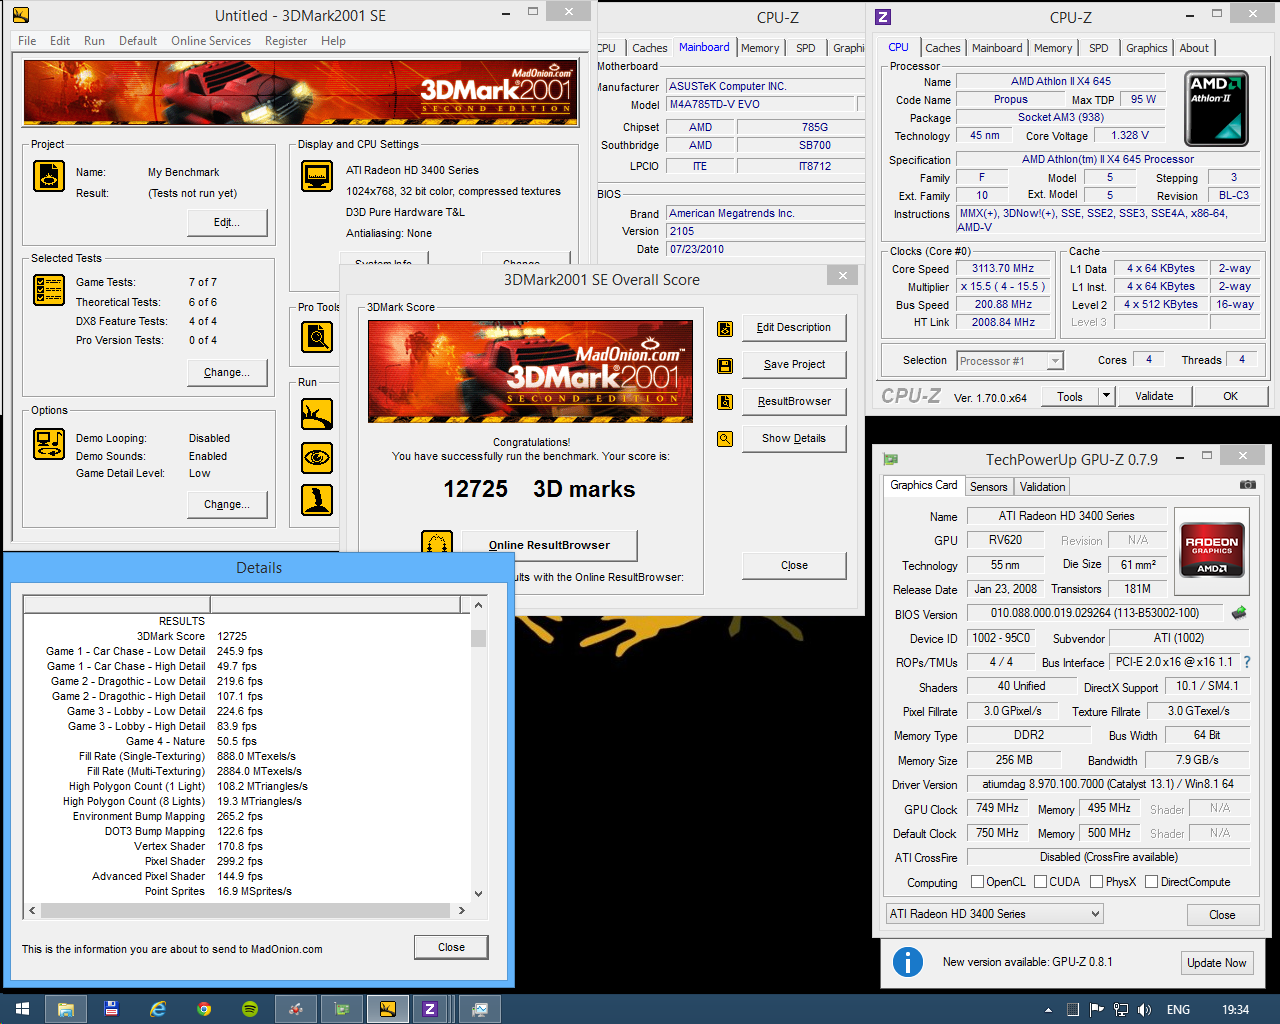
Task: Open the Windows Start button
Action: point(22,1009)
